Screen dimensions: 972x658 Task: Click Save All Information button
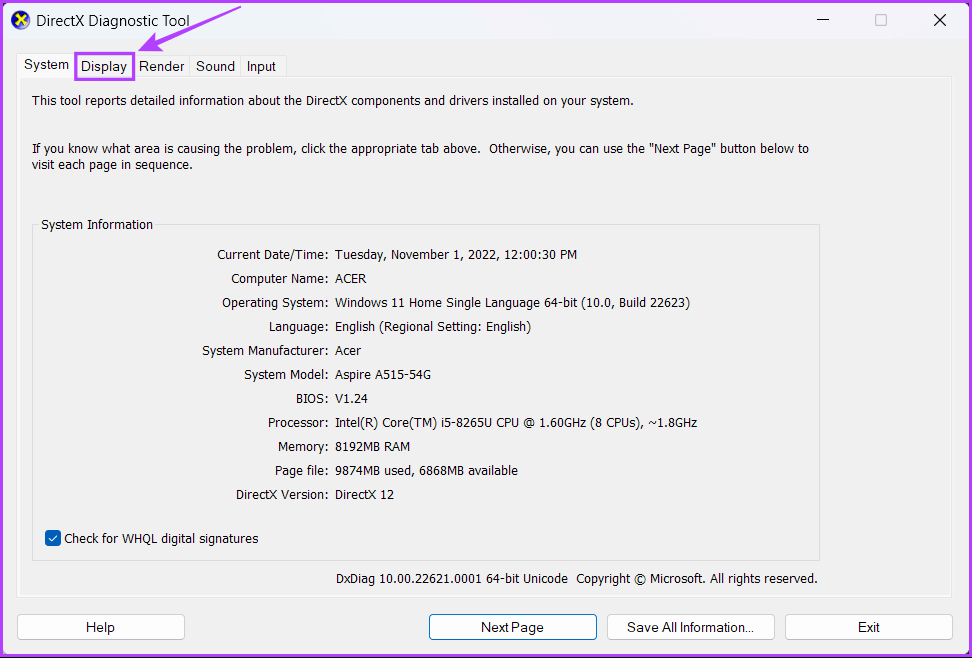[691, 627]
